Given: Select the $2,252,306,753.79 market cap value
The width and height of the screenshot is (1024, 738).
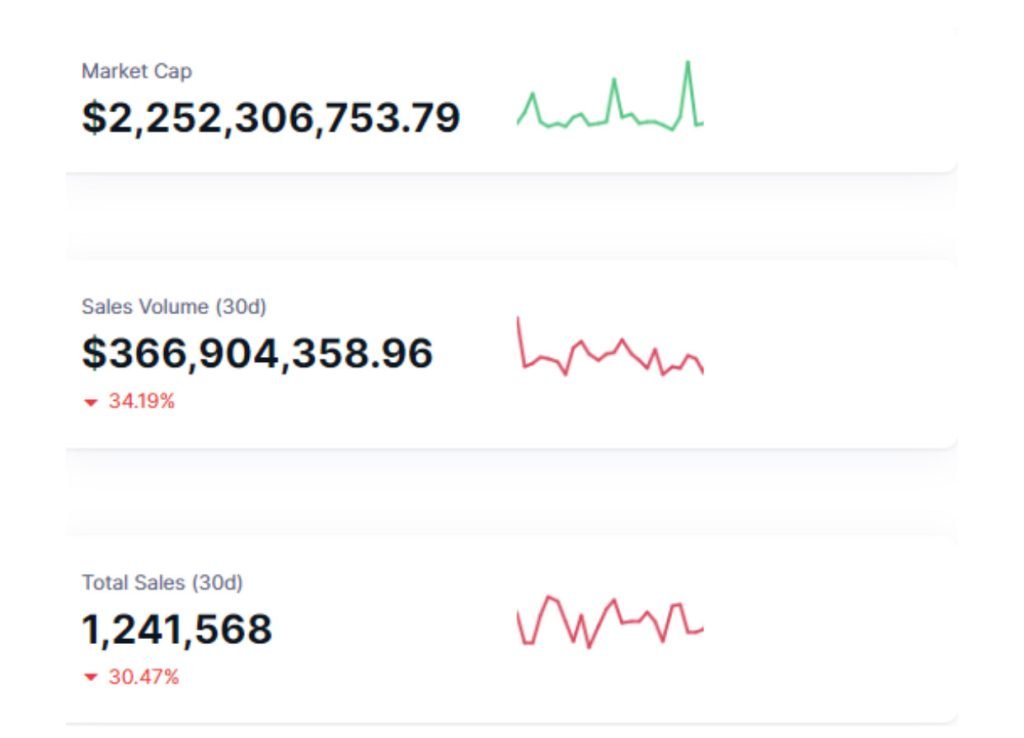Looking at the screenshot, I should pos(271,117).
